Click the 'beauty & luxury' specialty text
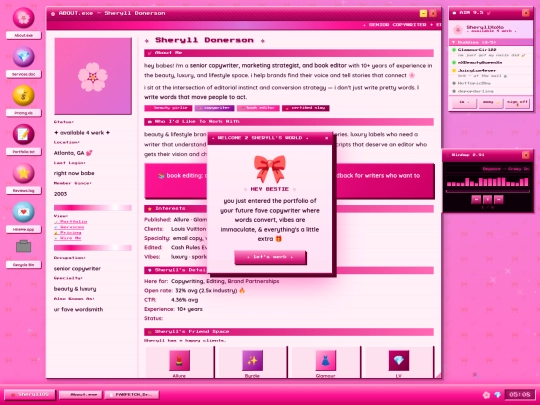Screen dimensions: 540x405 (75, 289)
